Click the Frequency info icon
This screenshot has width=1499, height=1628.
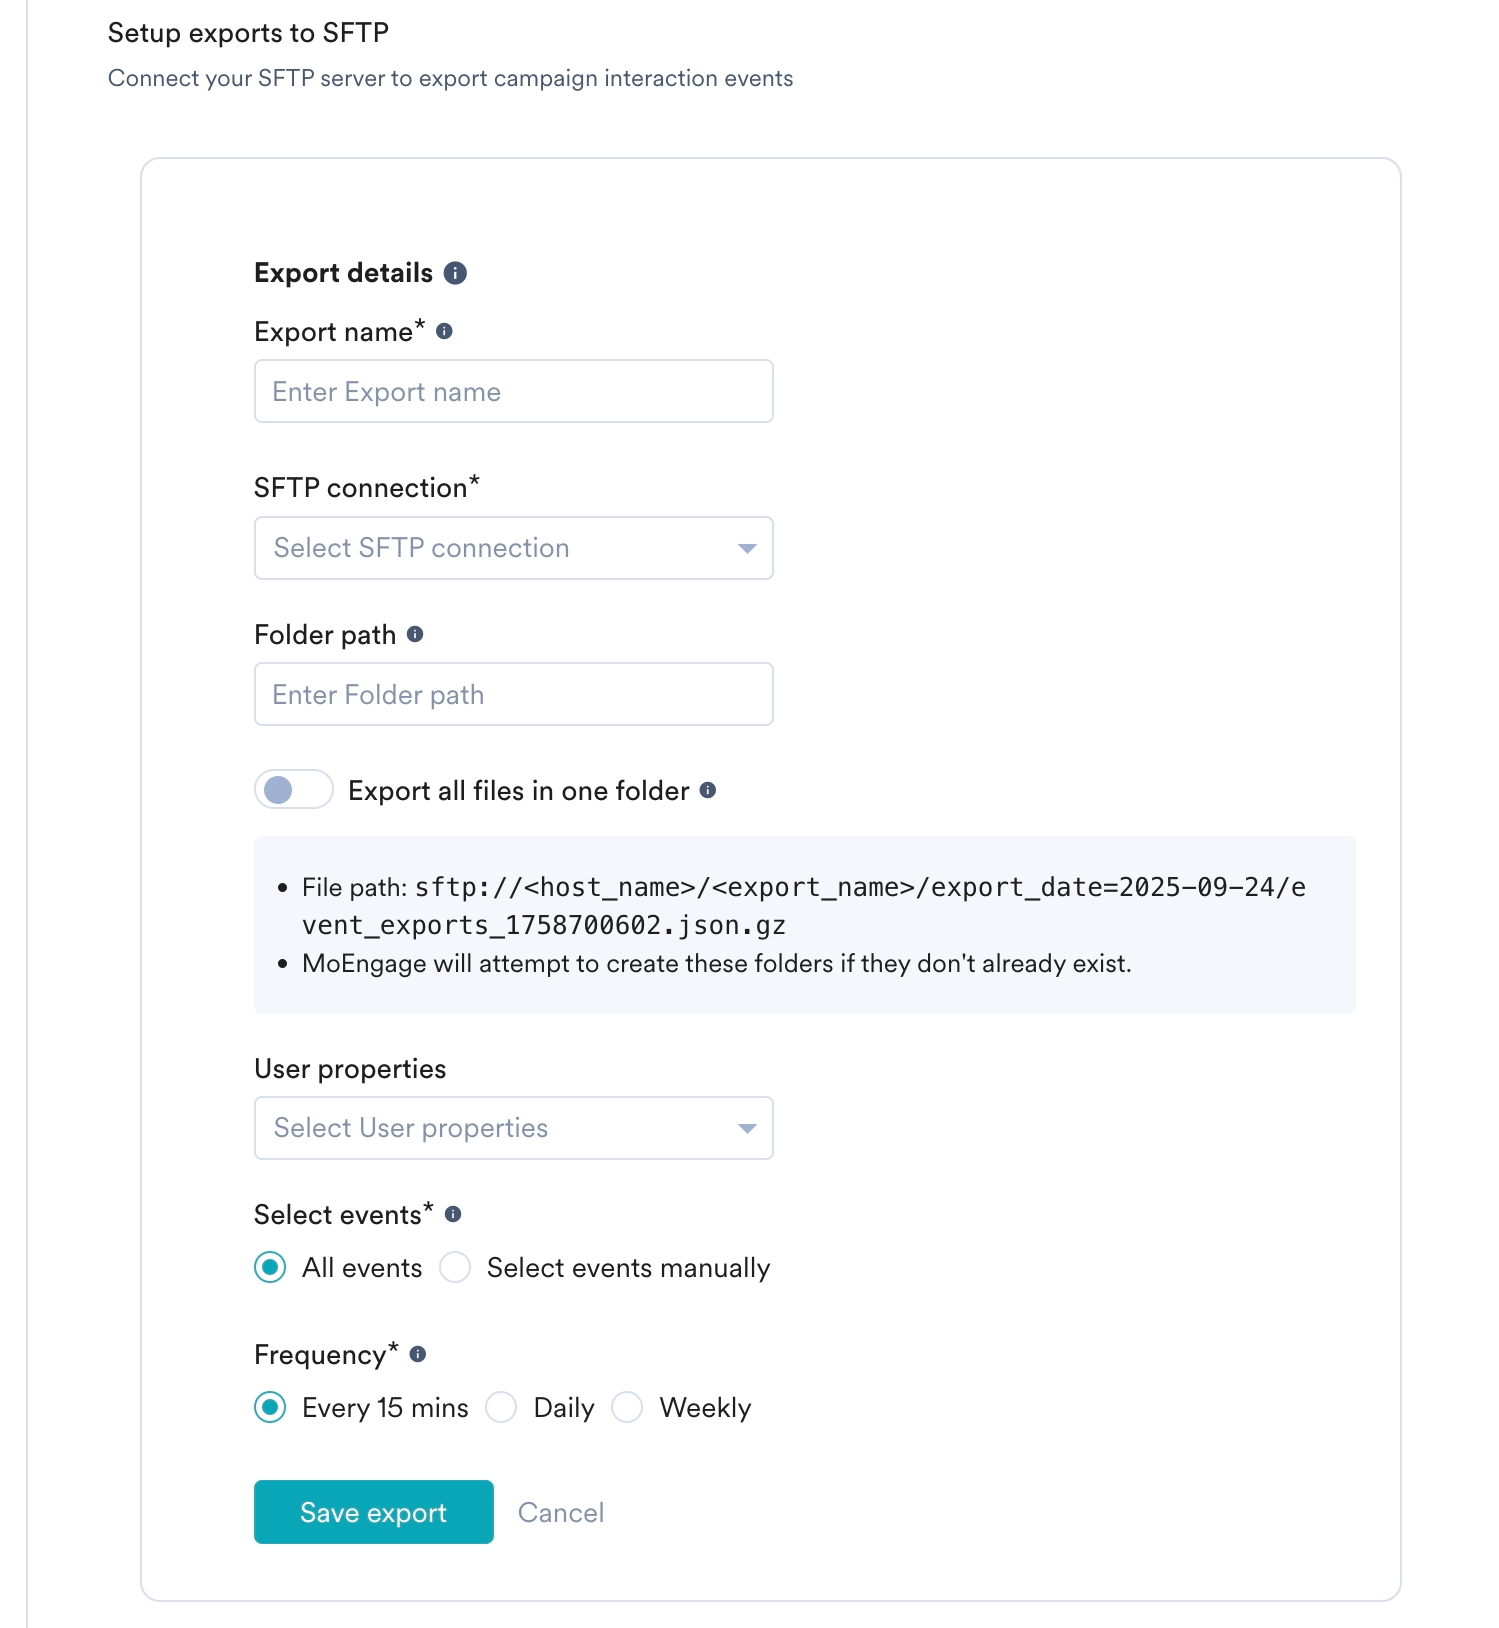[x=418, y=1354]
